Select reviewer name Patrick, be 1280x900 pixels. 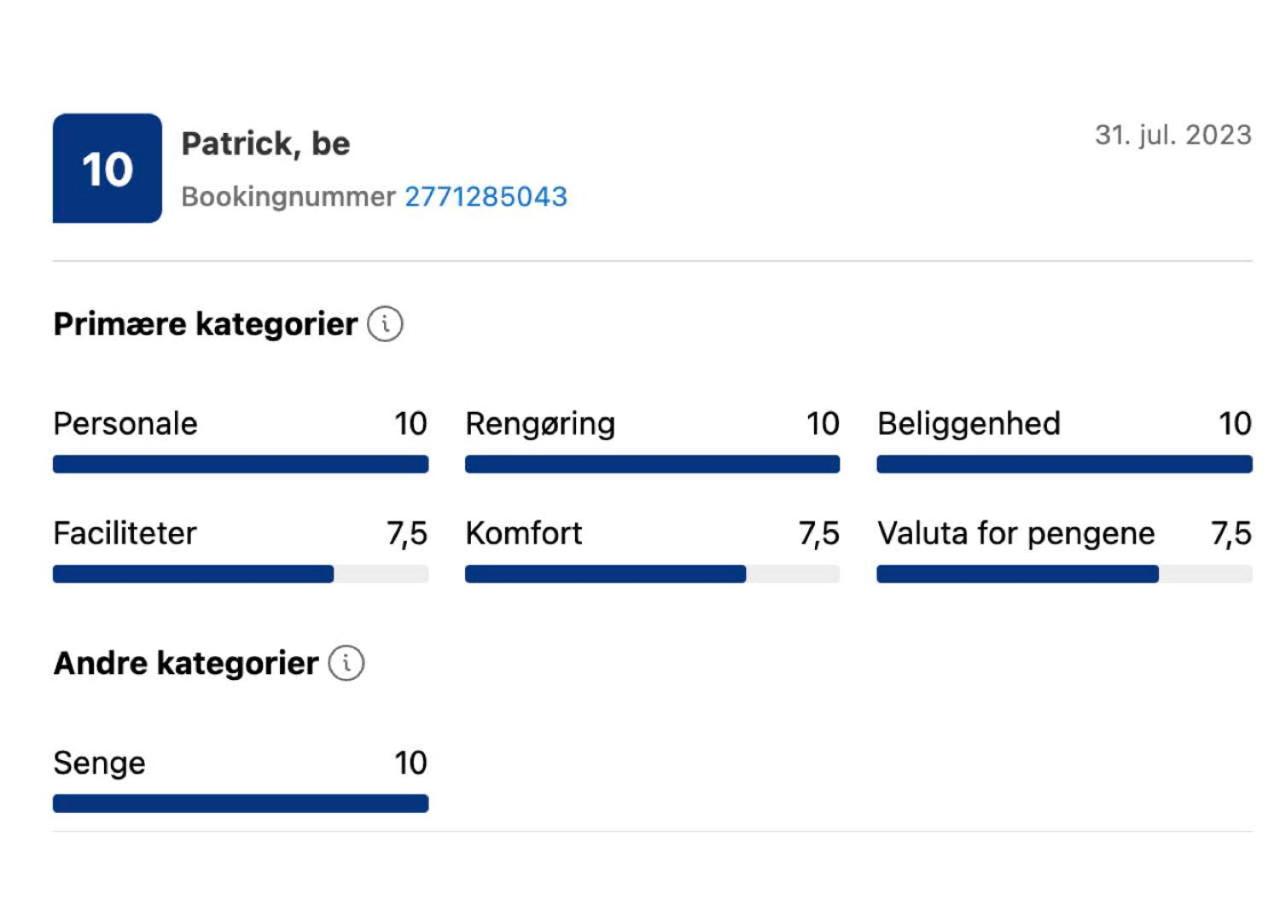[x=265, y=144]
